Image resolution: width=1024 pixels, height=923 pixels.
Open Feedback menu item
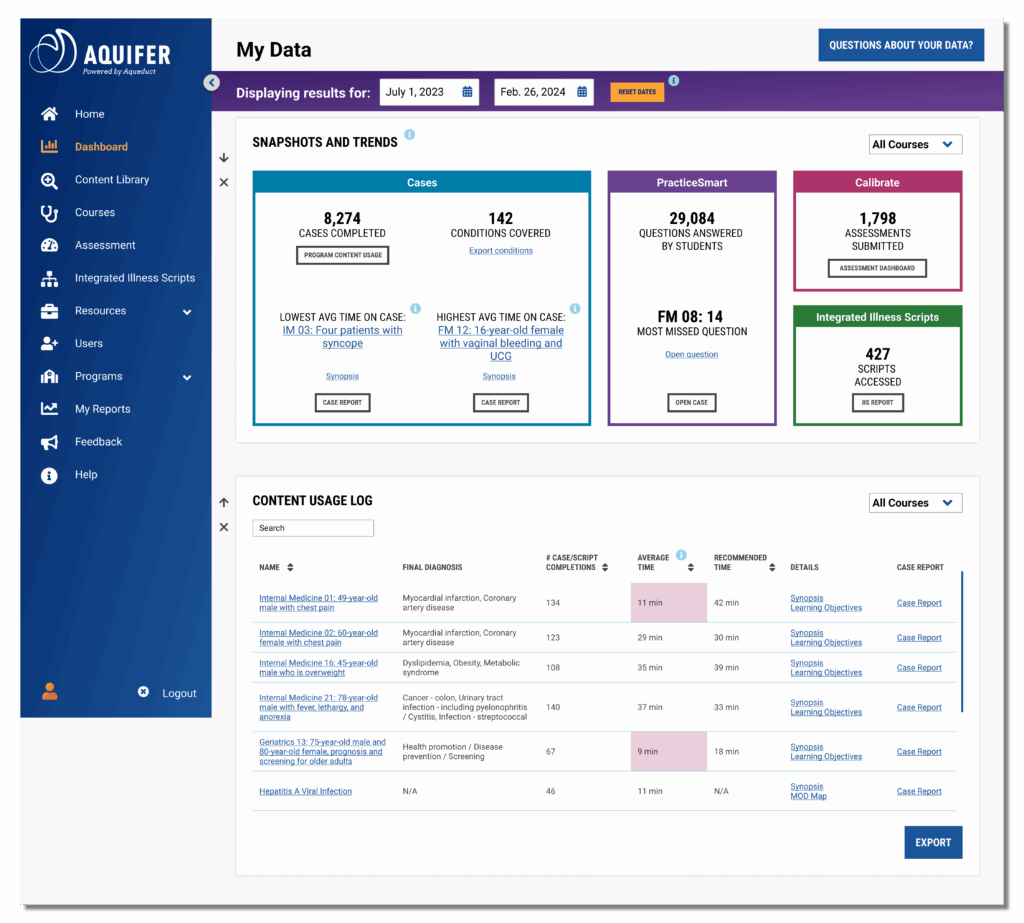point(98,442)
